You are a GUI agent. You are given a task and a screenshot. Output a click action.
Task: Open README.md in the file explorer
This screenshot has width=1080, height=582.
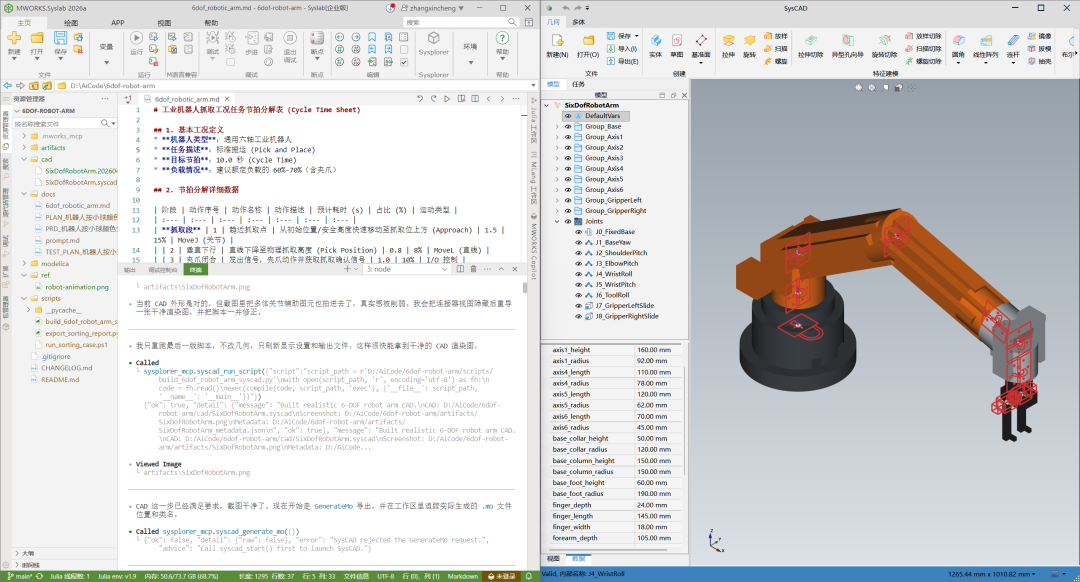point(60,380)
